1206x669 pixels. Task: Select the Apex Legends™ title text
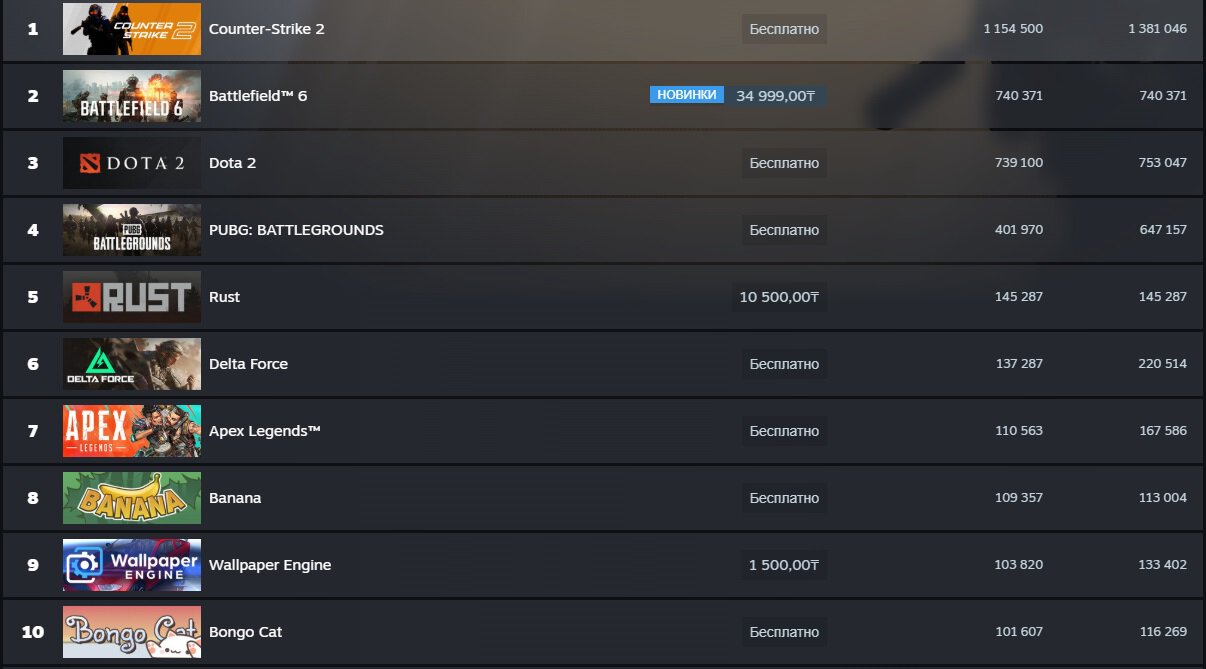coord(264,431)
